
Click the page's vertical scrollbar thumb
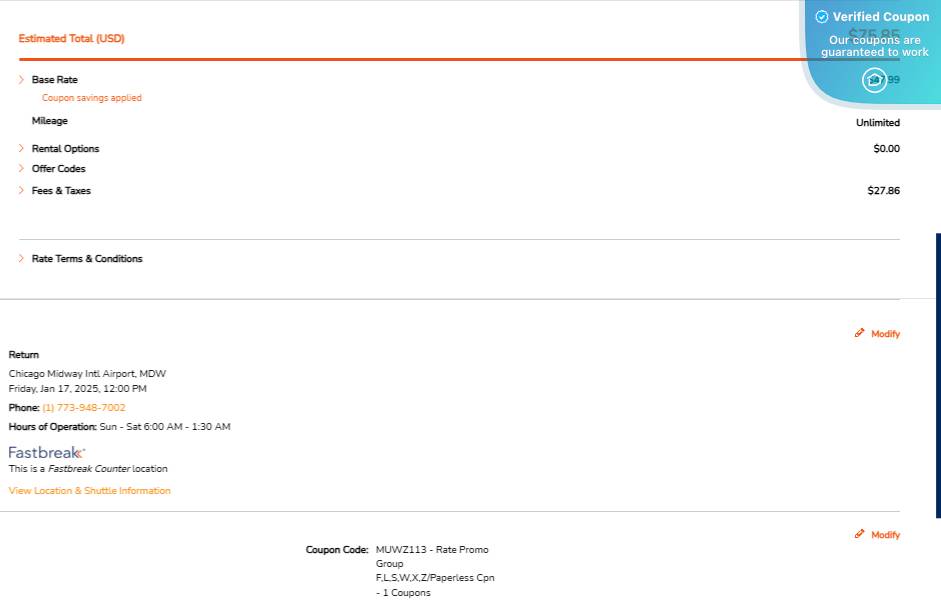938,375
